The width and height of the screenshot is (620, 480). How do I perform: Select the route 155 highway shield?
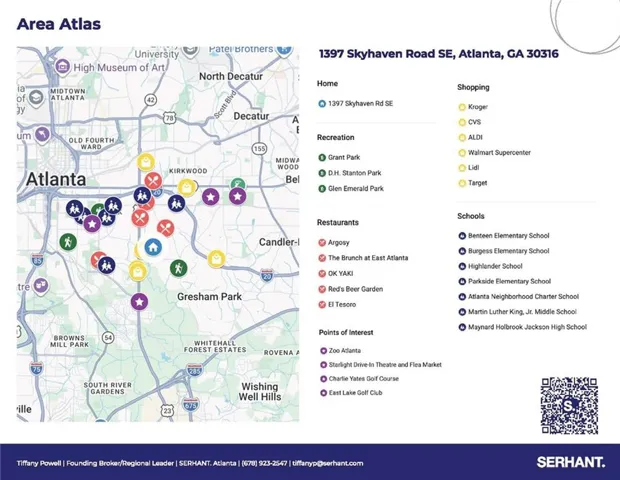coord(259,149)
